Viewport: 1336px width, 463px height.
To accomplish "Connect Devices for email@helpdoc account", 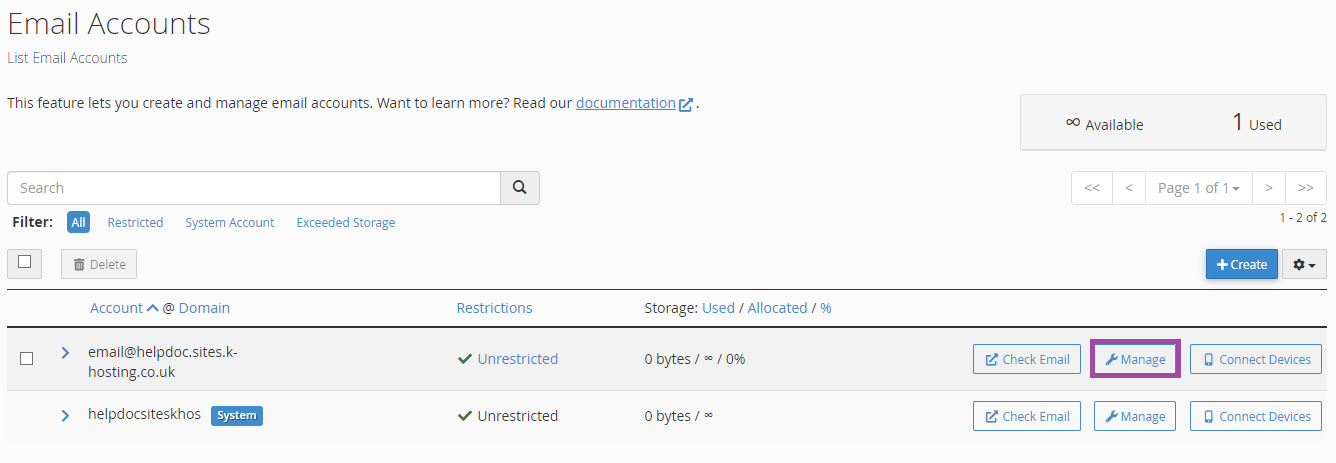I will coord(1256,359).
